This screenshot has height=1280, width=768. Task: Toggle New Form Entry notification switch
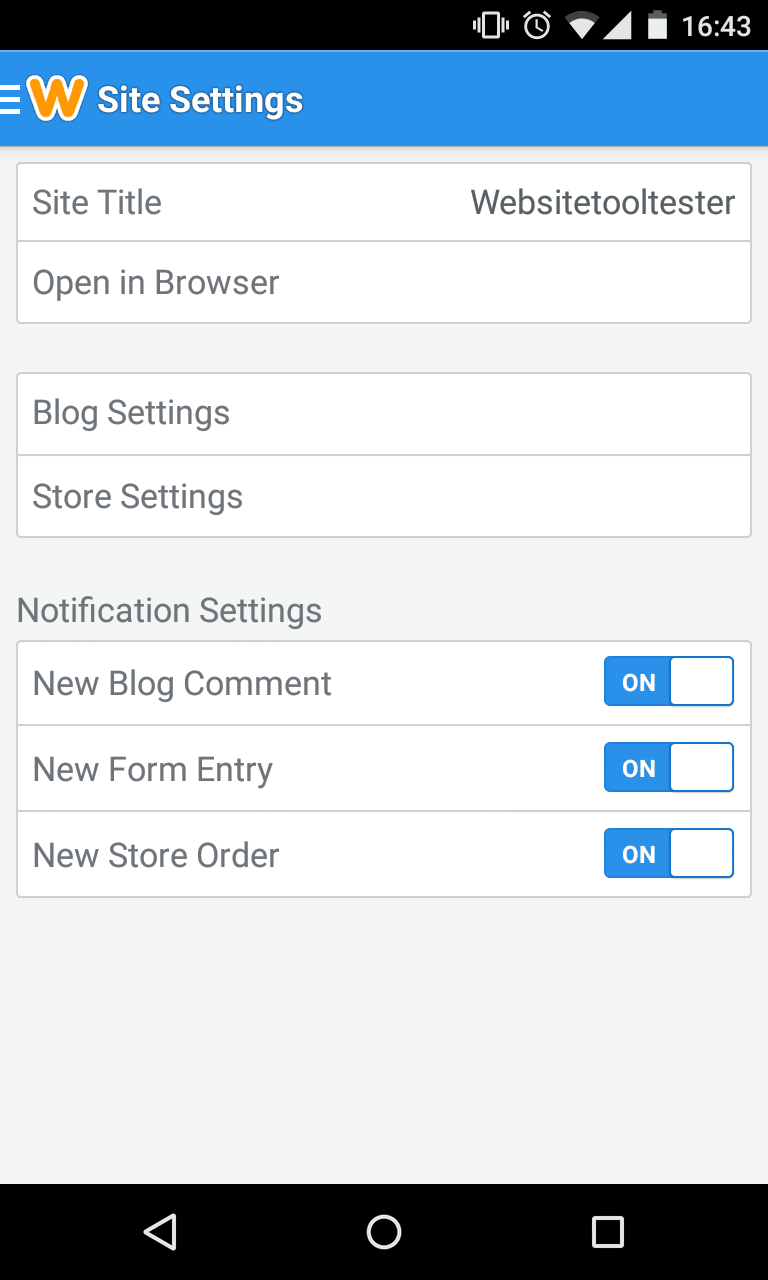point(669,768)
